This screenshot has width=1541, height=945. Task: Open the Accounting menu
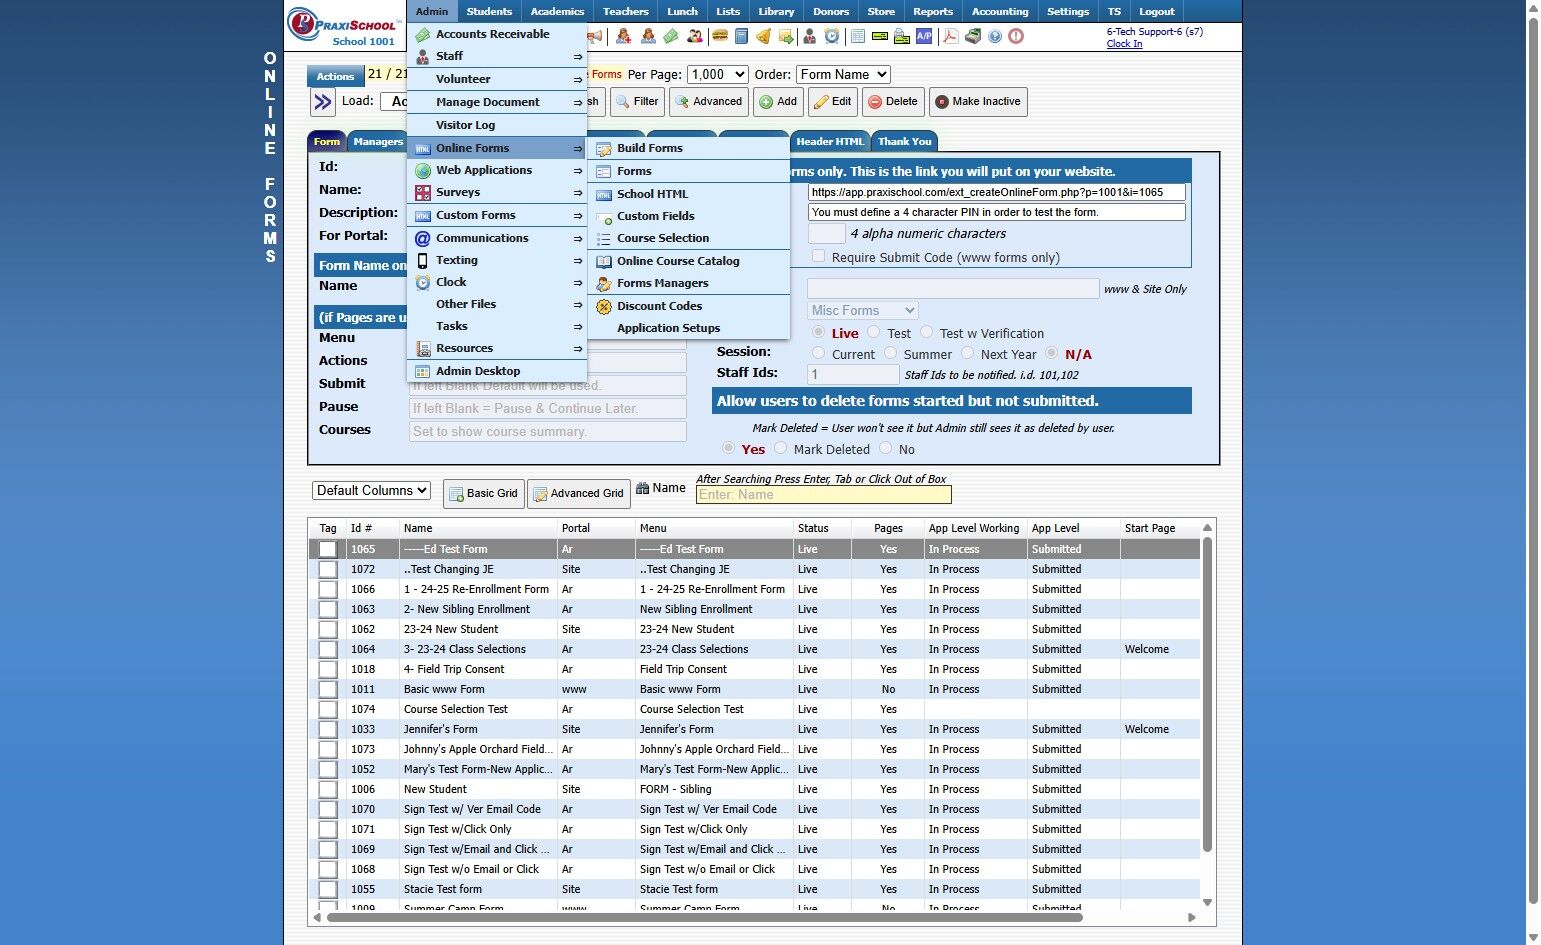point(1000,11)
